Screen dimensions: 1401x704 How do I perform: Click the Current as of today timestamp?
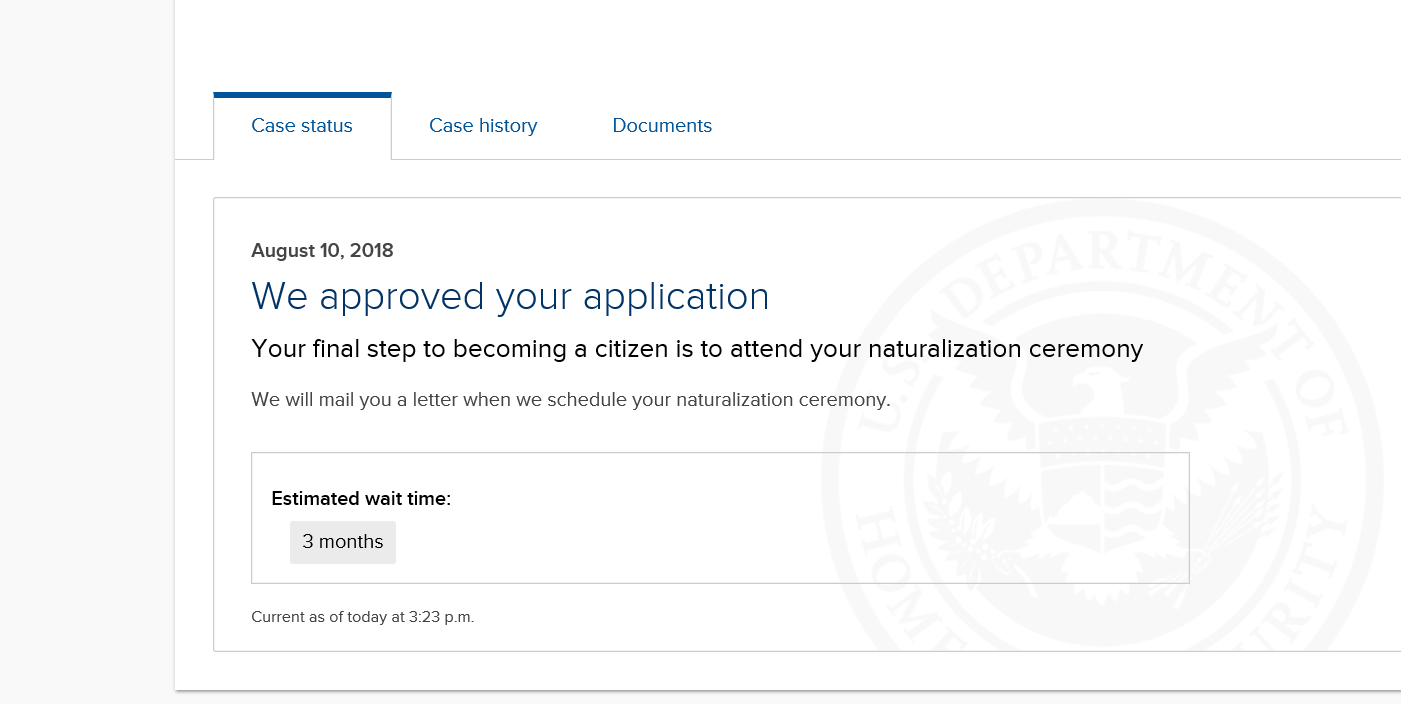point(362,617)
